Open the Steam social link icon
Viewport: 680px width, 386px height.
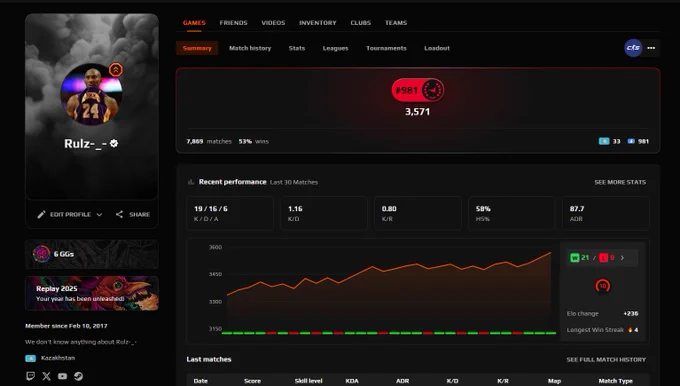pos(78,376)
